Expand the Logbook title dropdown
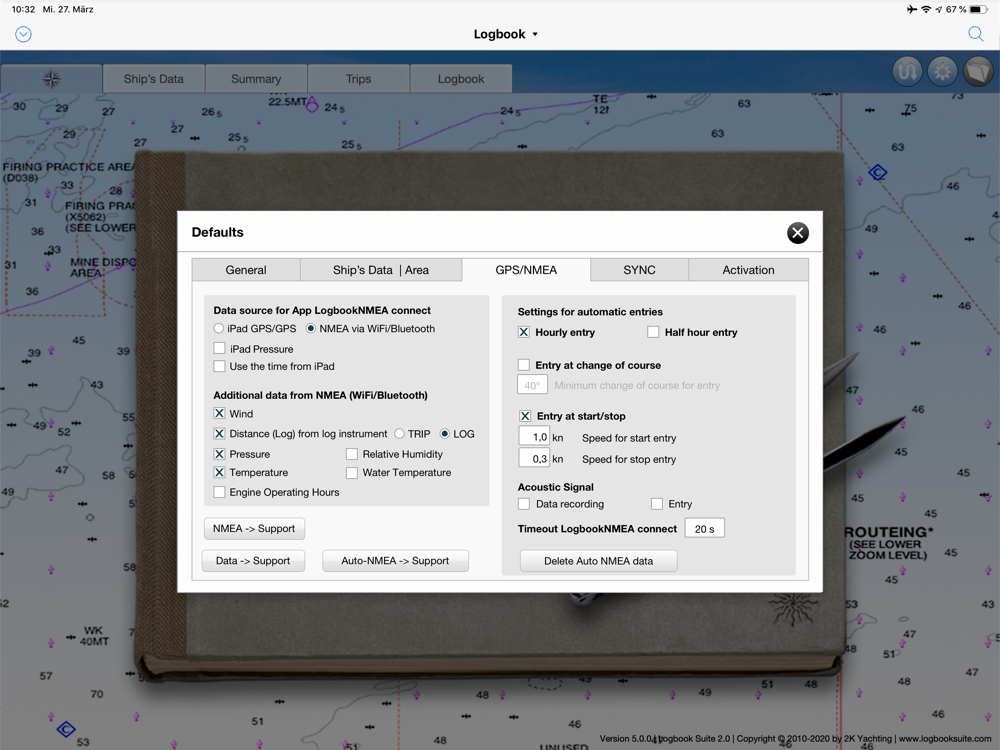The image size is (1000, 750). coord(506,34)
